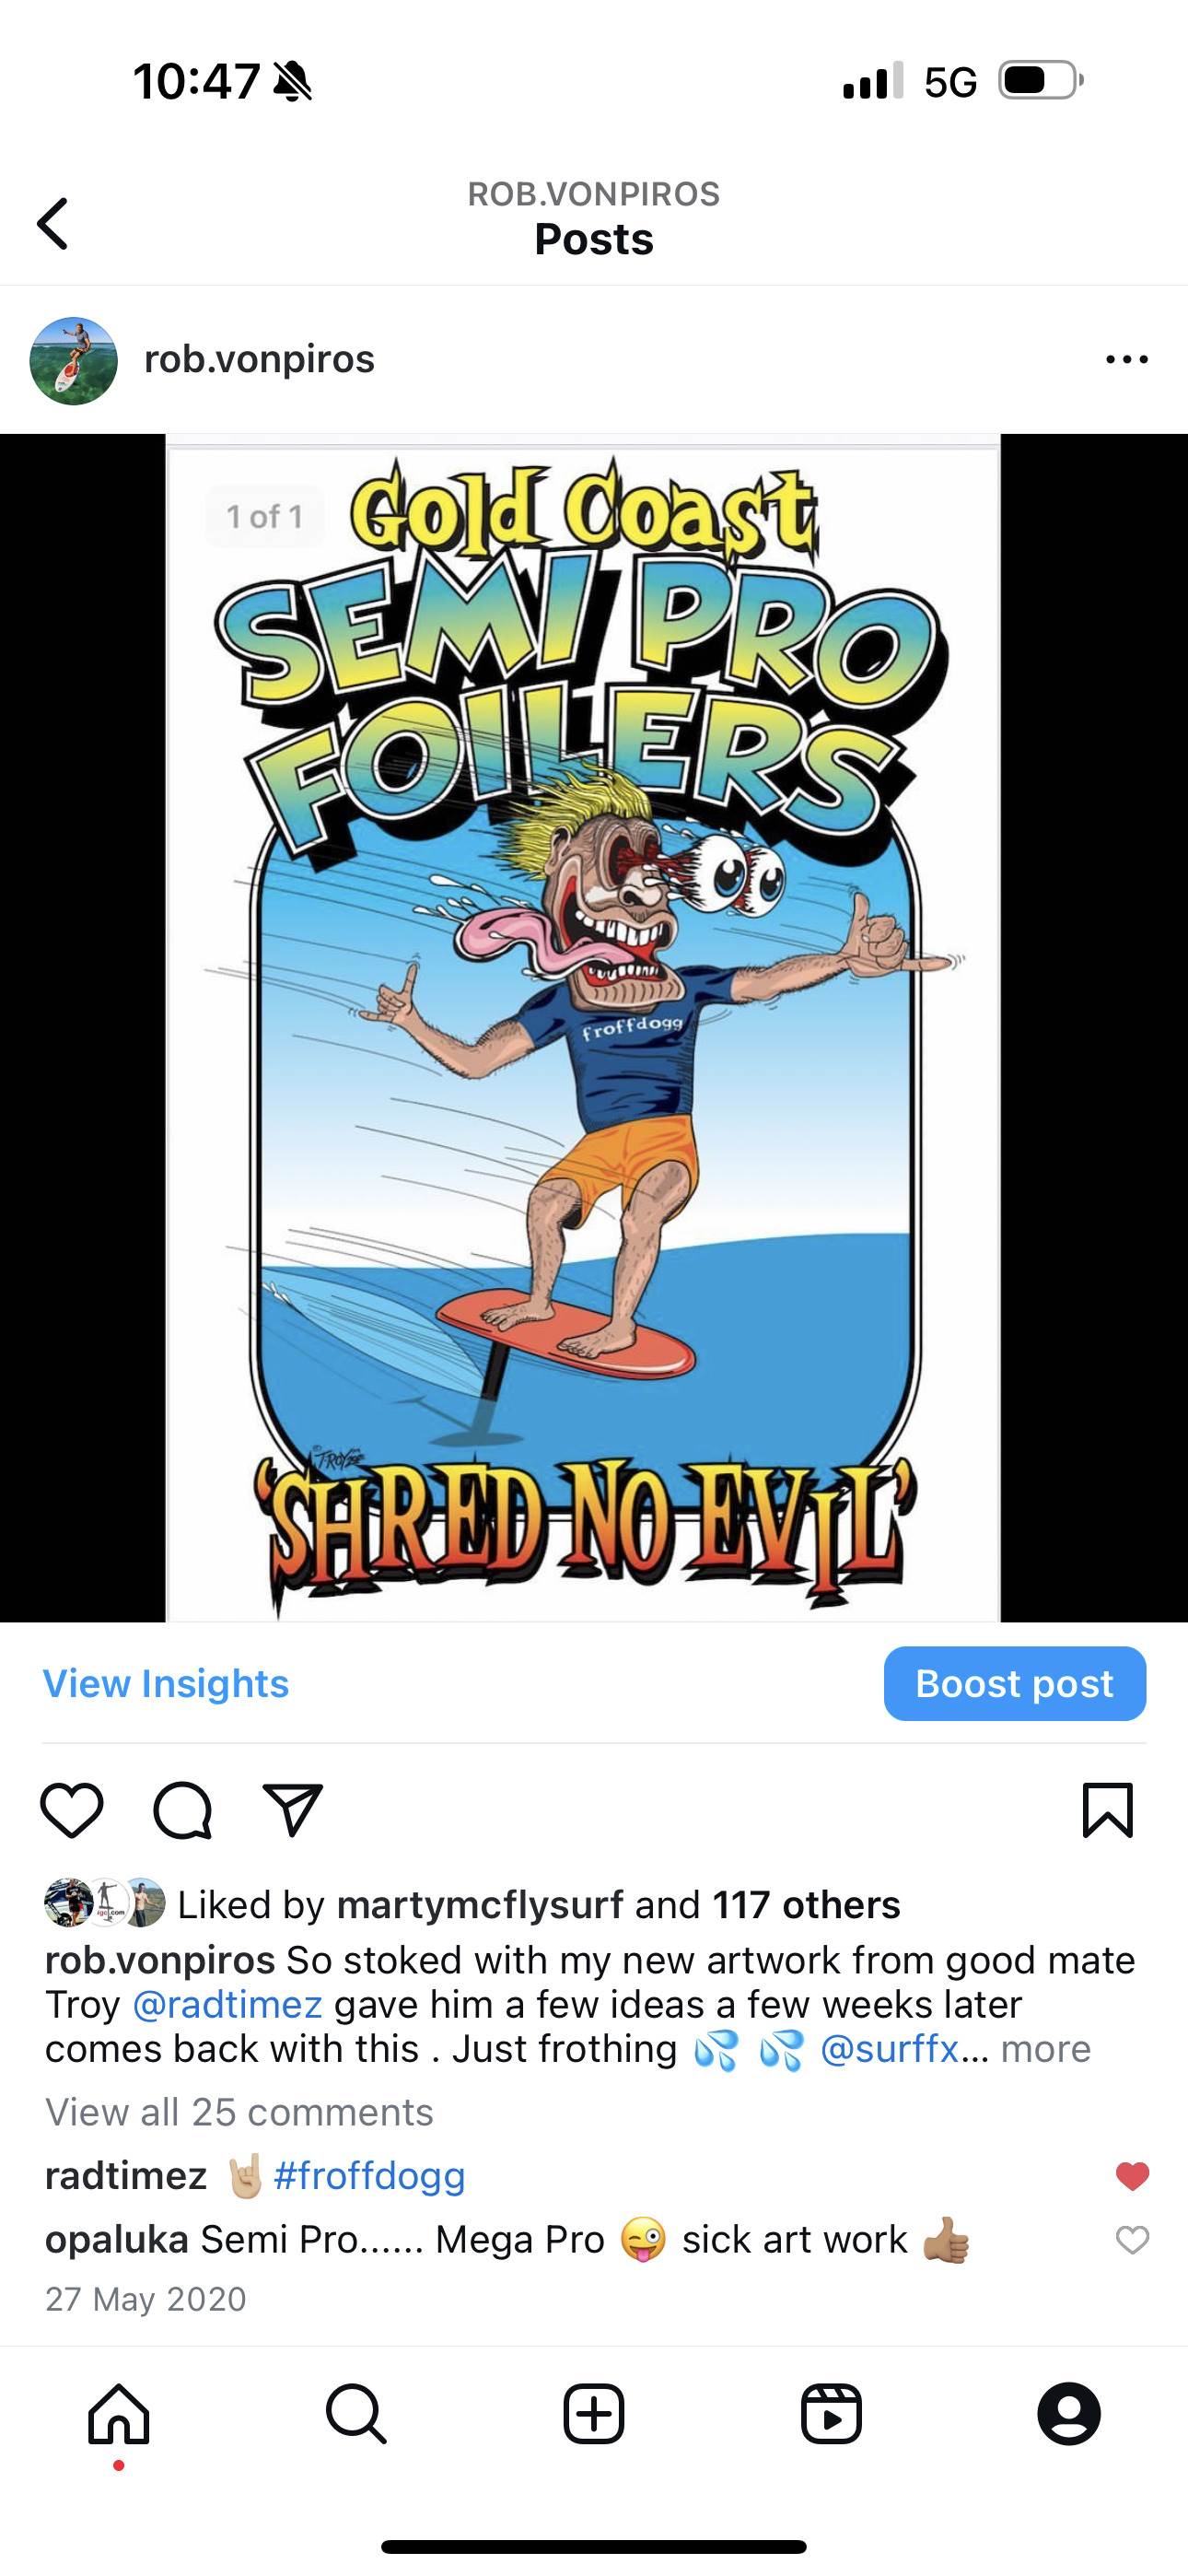Tap the back arrow to leave Posts
The height and width of the screenshot is (2576, 1188).
53,222
